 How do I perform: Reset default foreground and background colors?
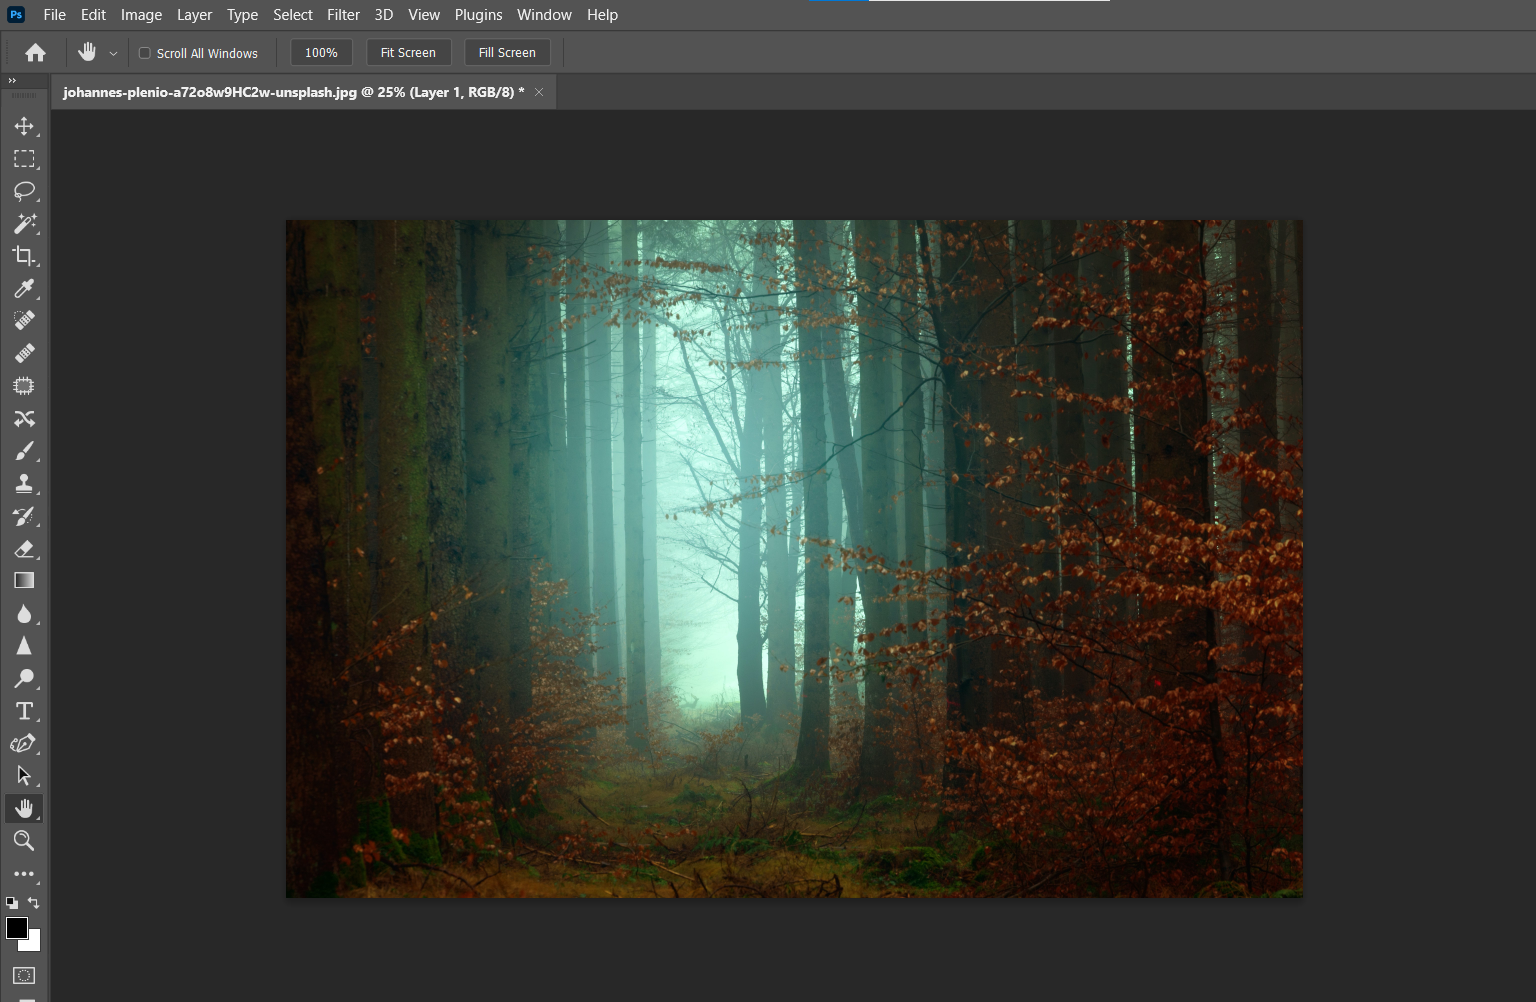[x=12, y=902]
